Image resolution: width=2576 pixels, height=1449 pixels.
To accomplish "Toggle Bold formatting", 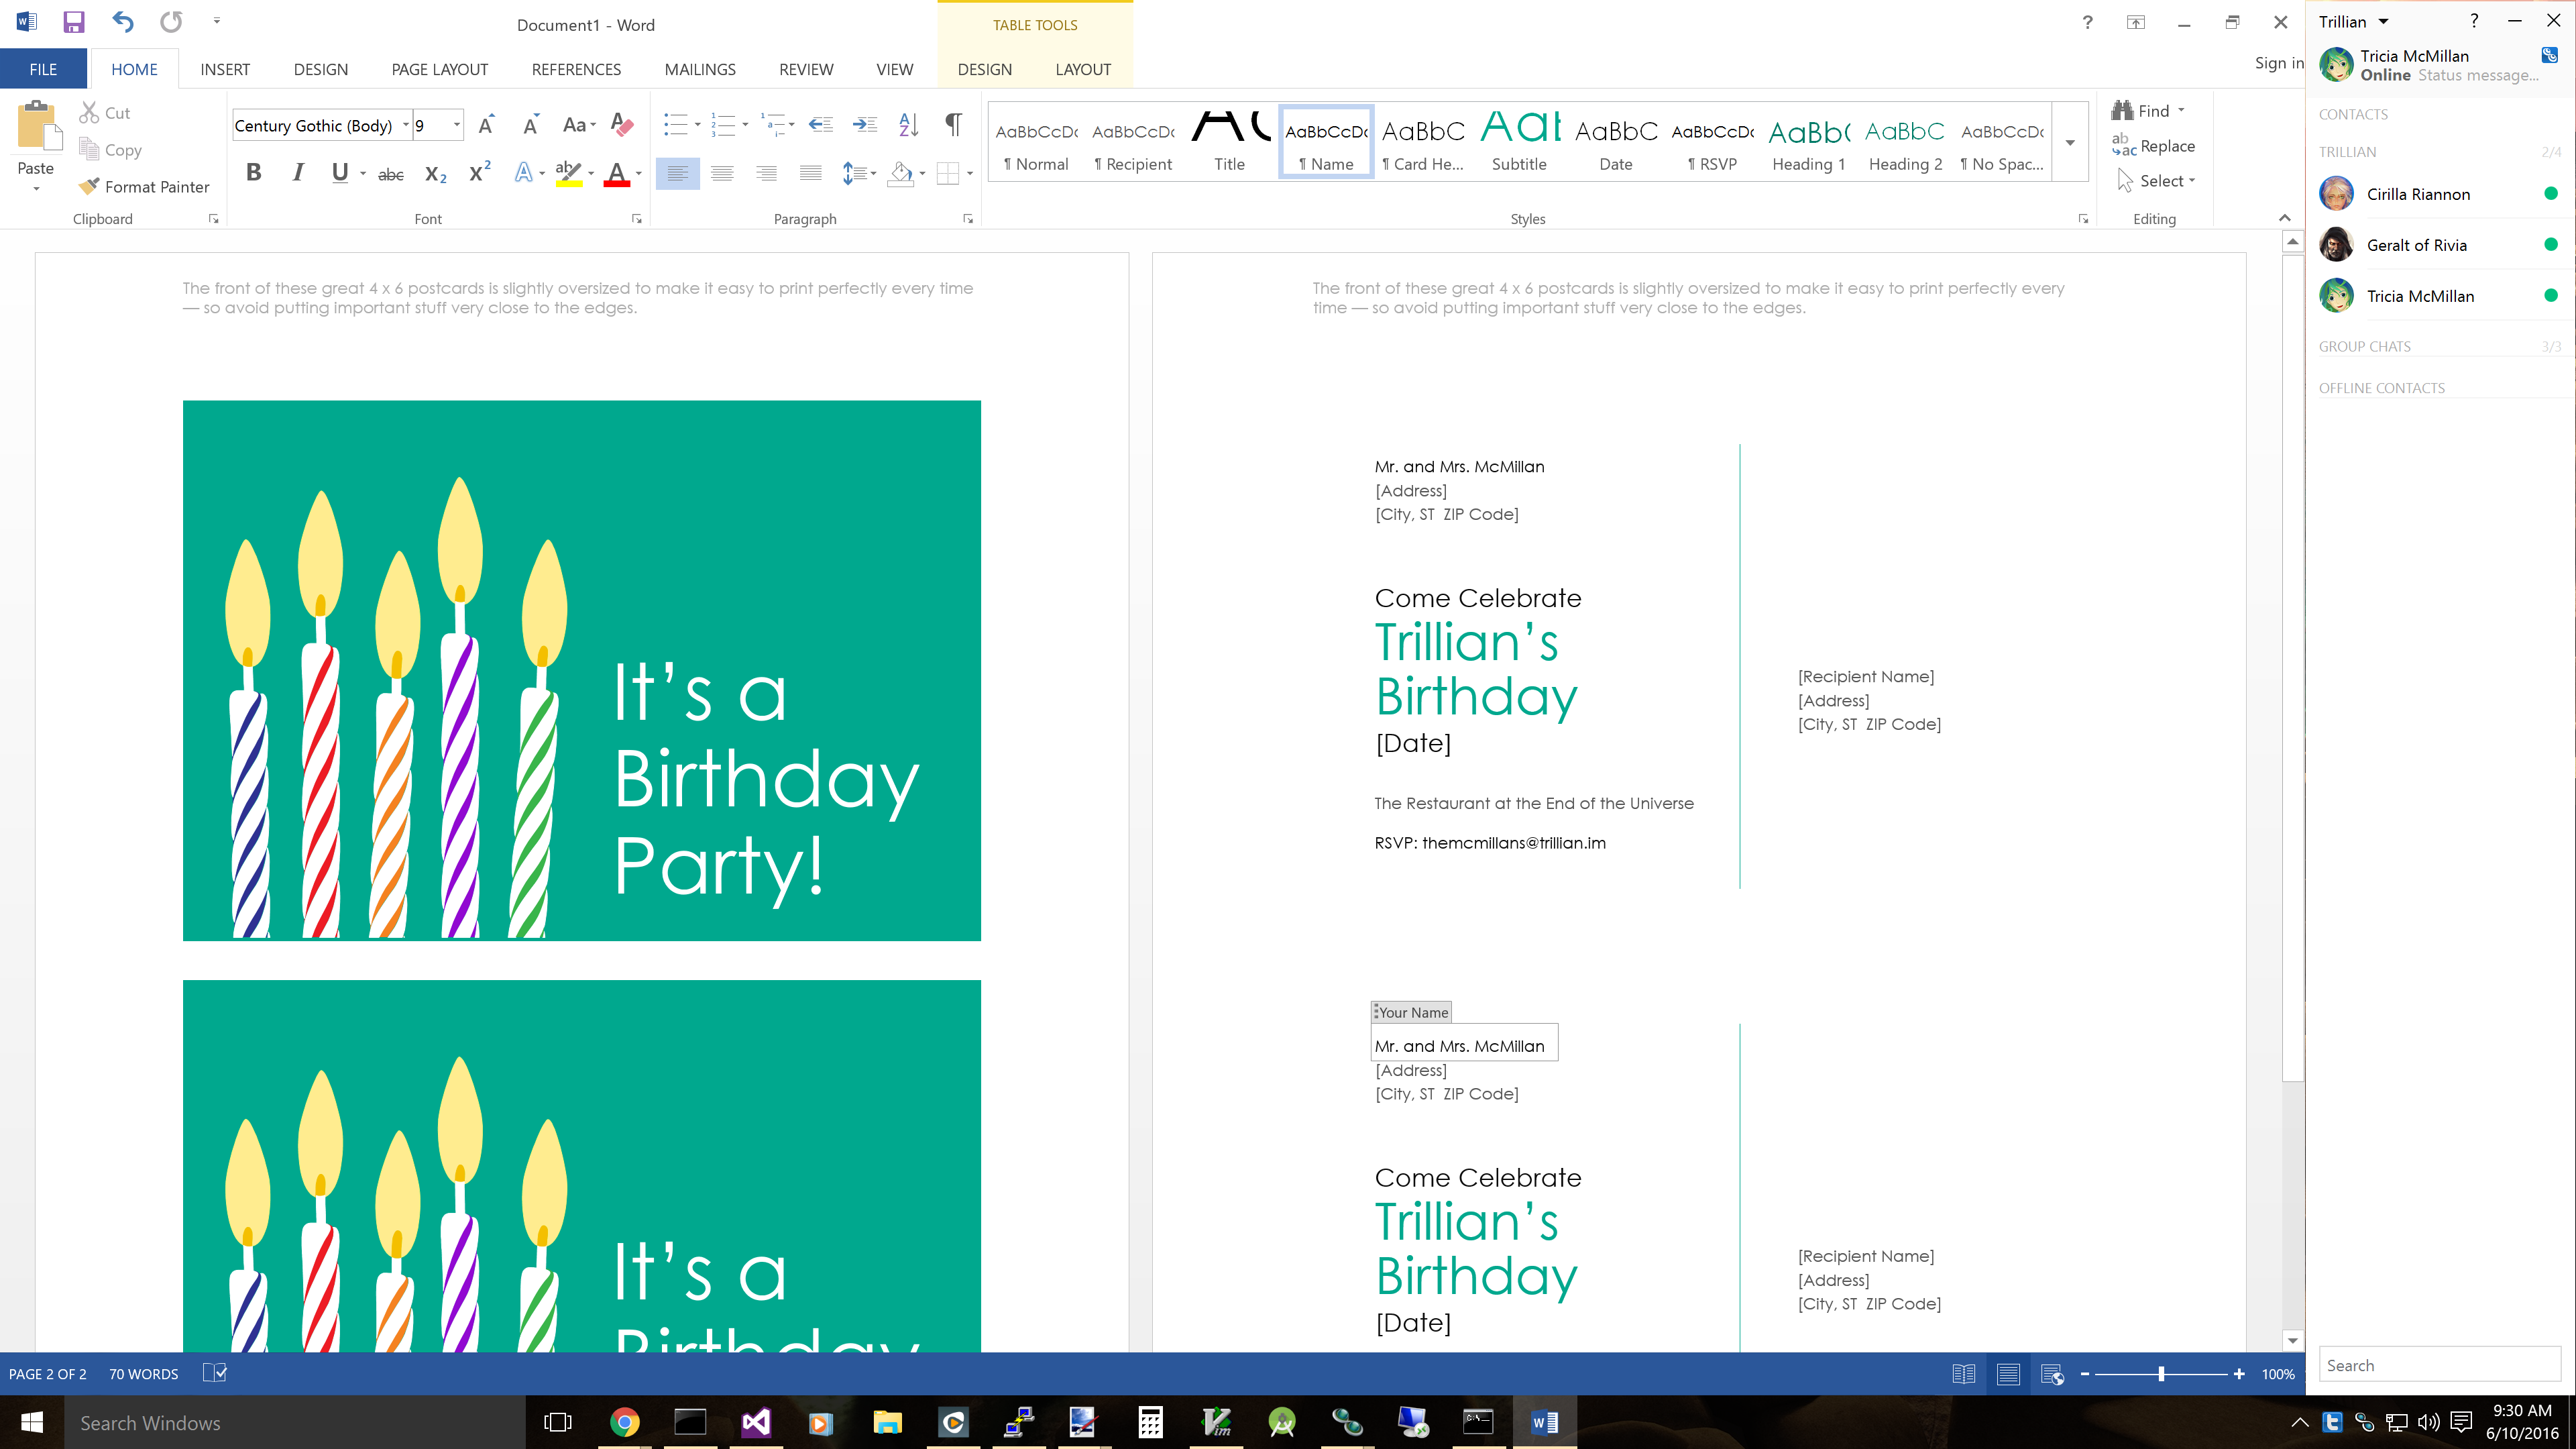I will click(x=253, y=173).
